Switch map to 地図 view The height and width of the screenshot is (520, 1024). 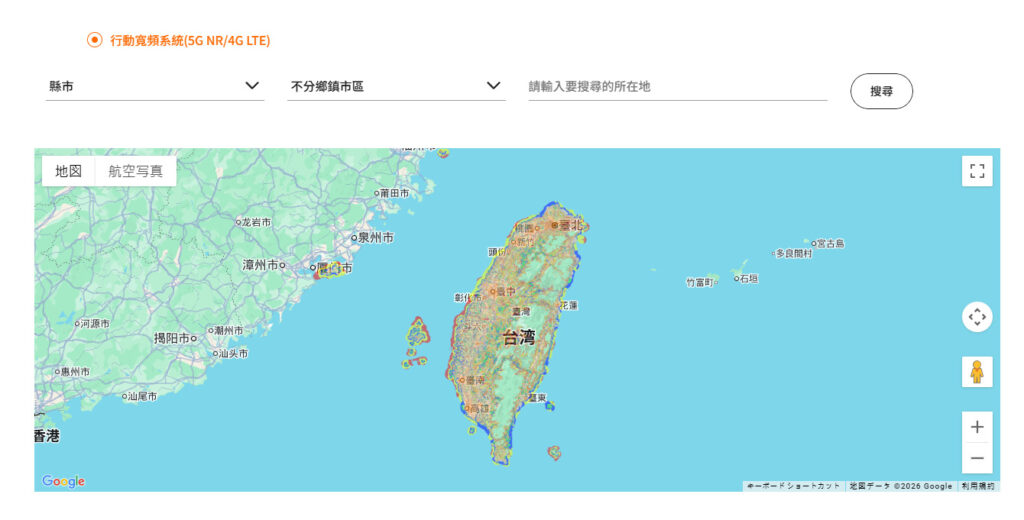coord(69,171)
